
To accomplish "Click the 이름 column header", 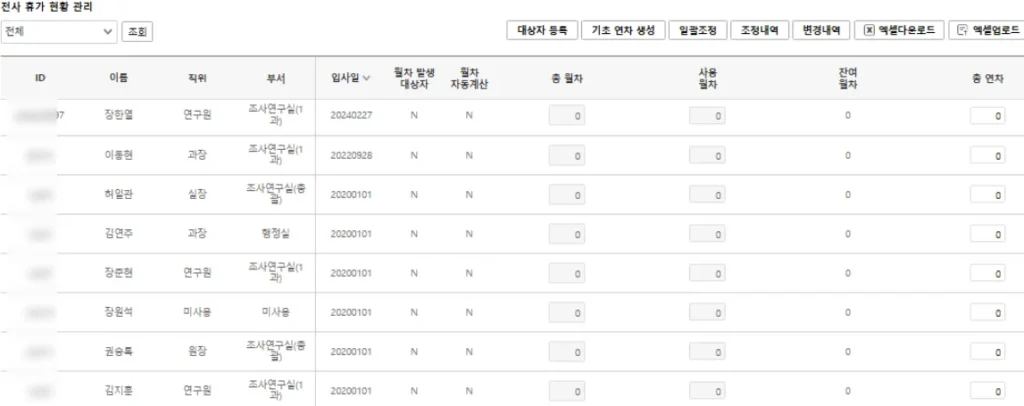I will pos(118,78).
